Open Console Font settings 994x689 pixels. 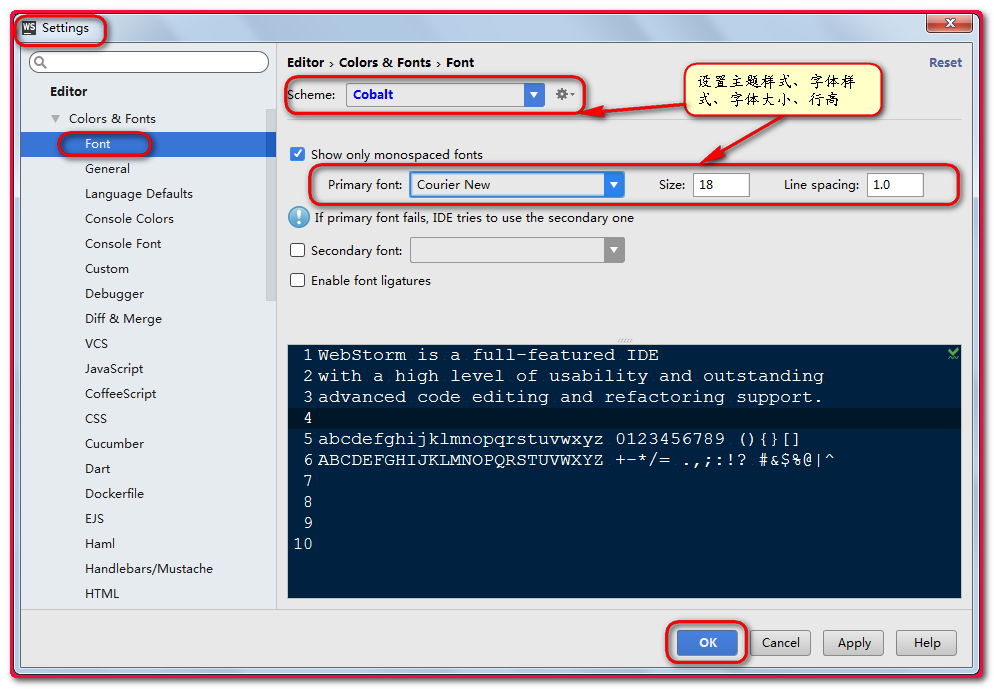pos(123,243)
